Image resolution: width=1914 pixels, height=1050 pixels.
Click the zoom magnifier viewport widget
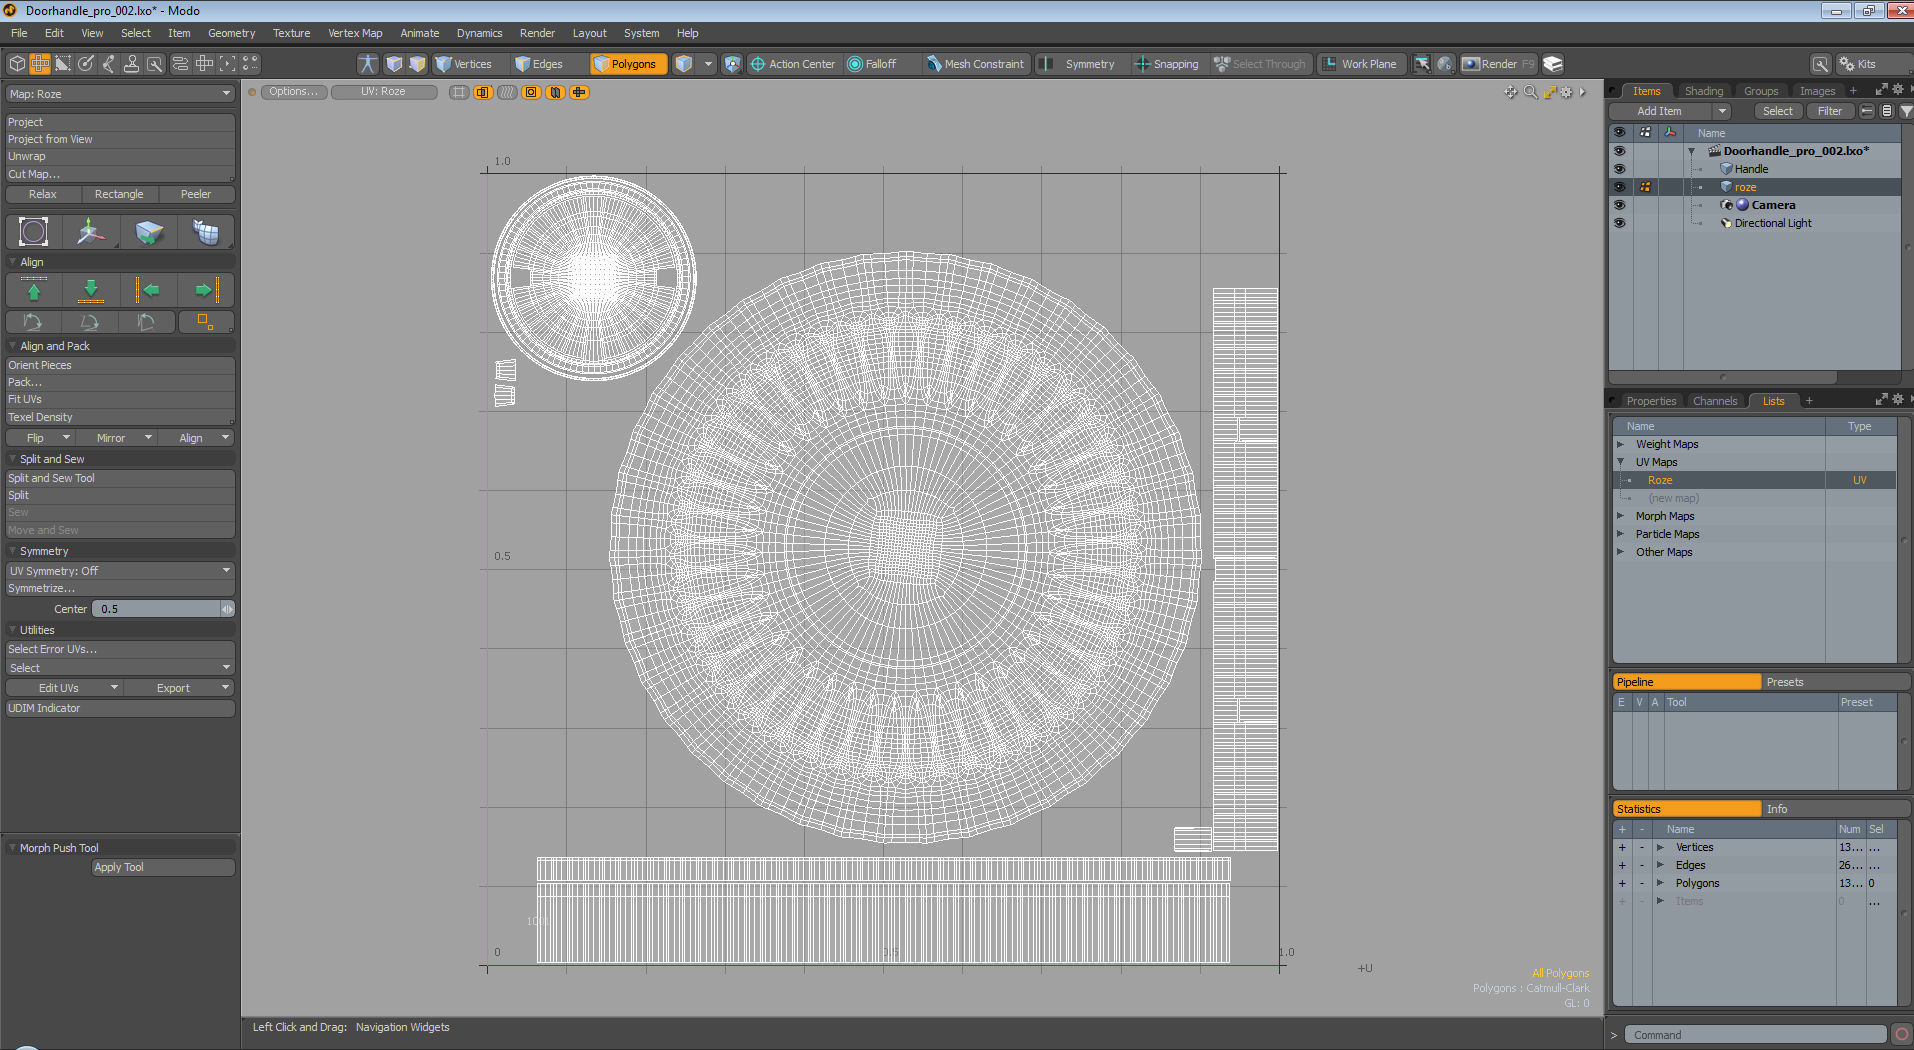[x=1530, y=92]
